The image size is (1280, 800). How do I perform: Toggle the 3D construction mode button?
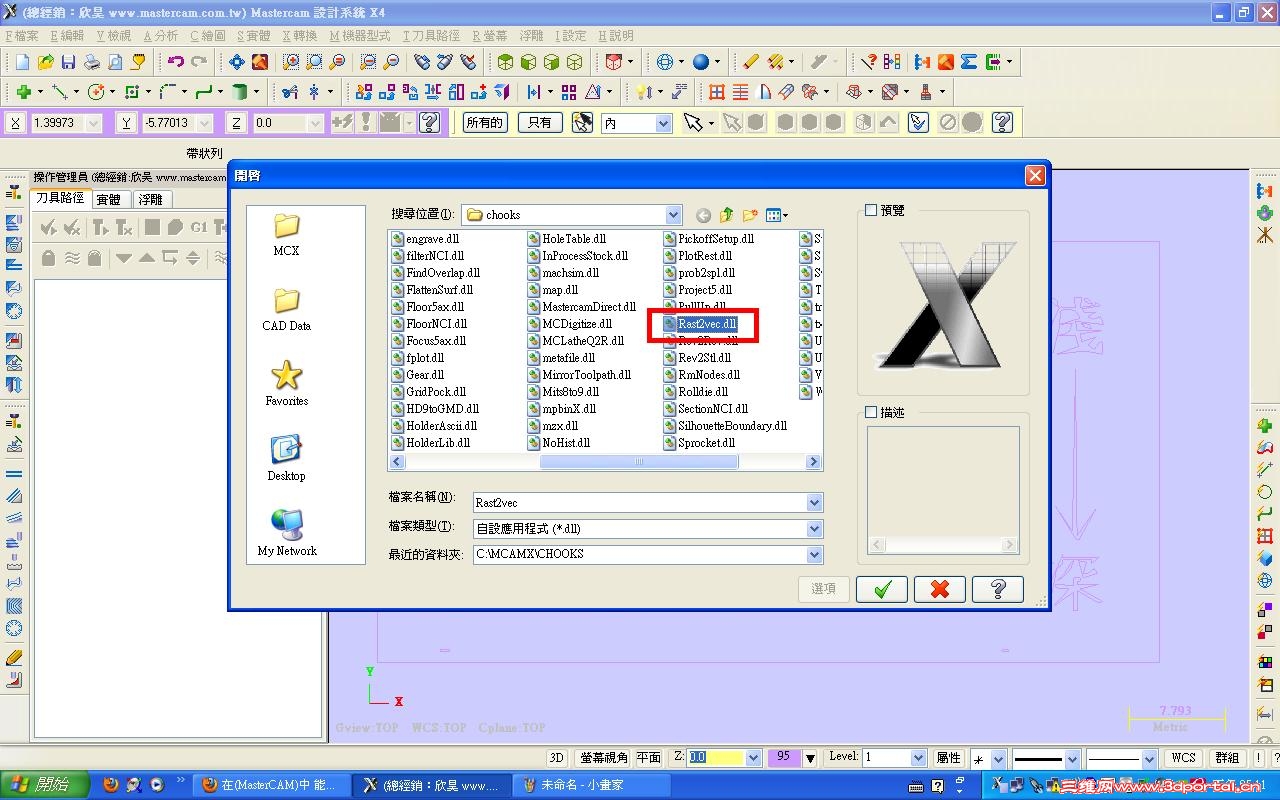pos(557,758)
